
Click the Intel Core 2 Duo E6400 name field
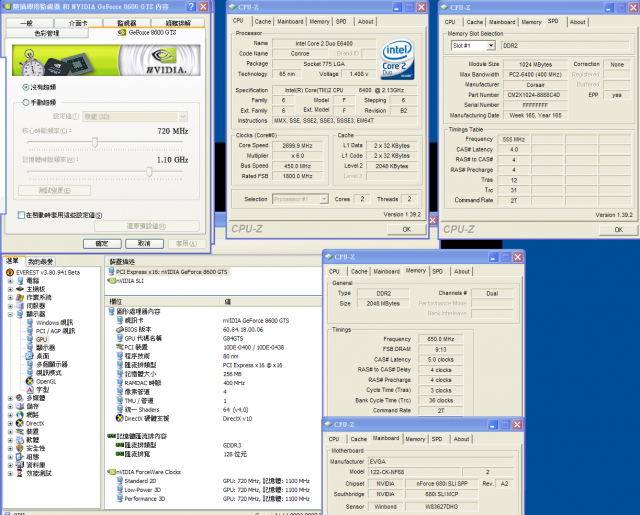(324, 43)
